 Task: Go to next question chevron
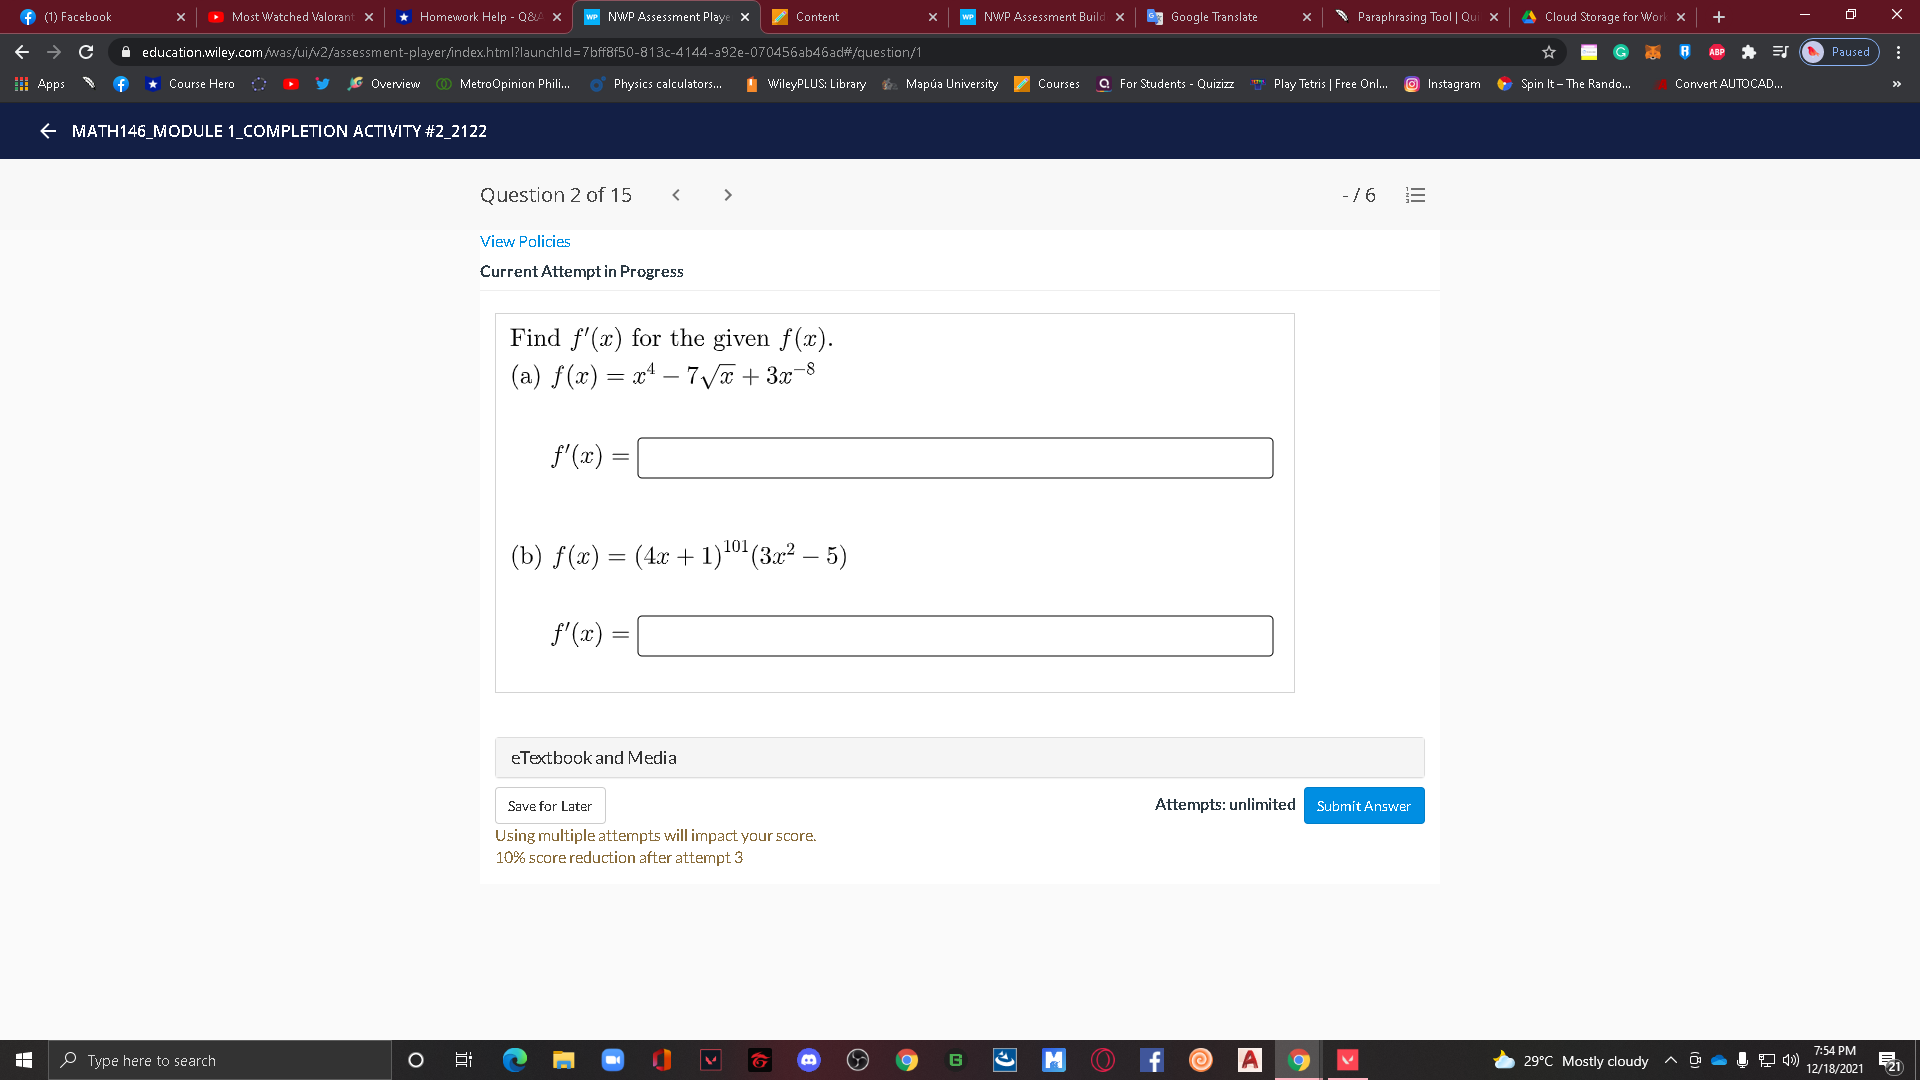pyautogui.click(x=727, y=195)
